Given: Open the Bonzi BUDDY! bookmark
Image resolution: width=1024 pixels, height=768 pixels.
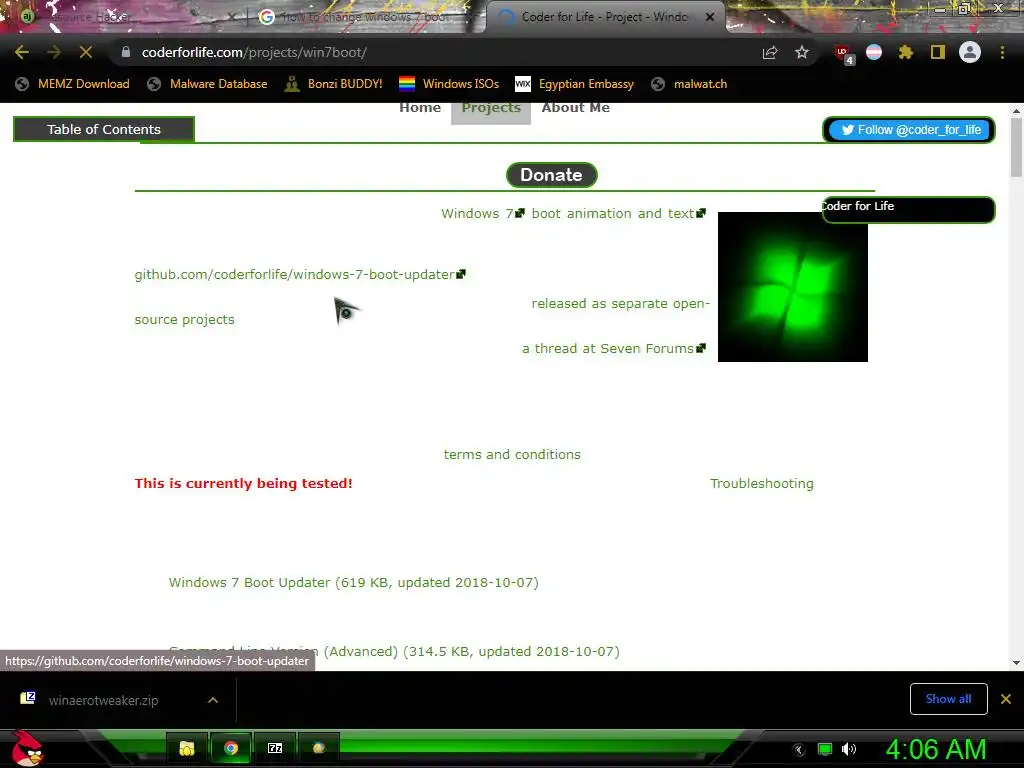Looking at the screenshot, I should (x=334, y=84).
